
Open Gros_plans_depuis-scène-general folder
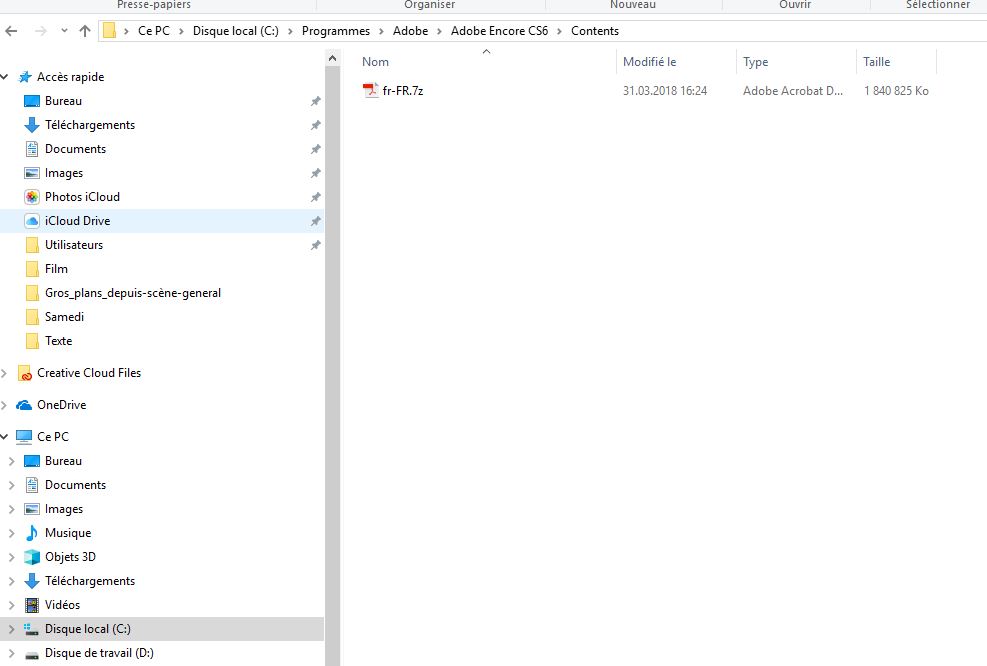[x=133, y=293]
